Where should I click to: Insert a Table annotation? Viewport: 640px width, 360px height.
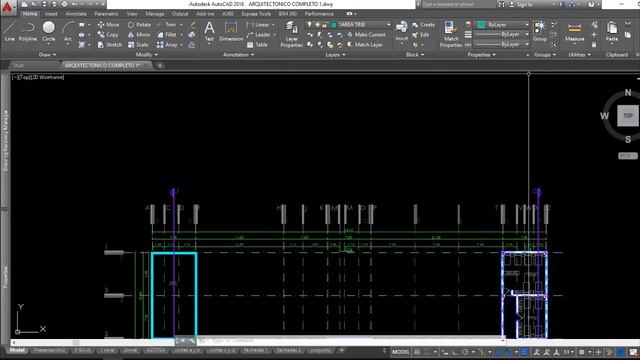257,45
